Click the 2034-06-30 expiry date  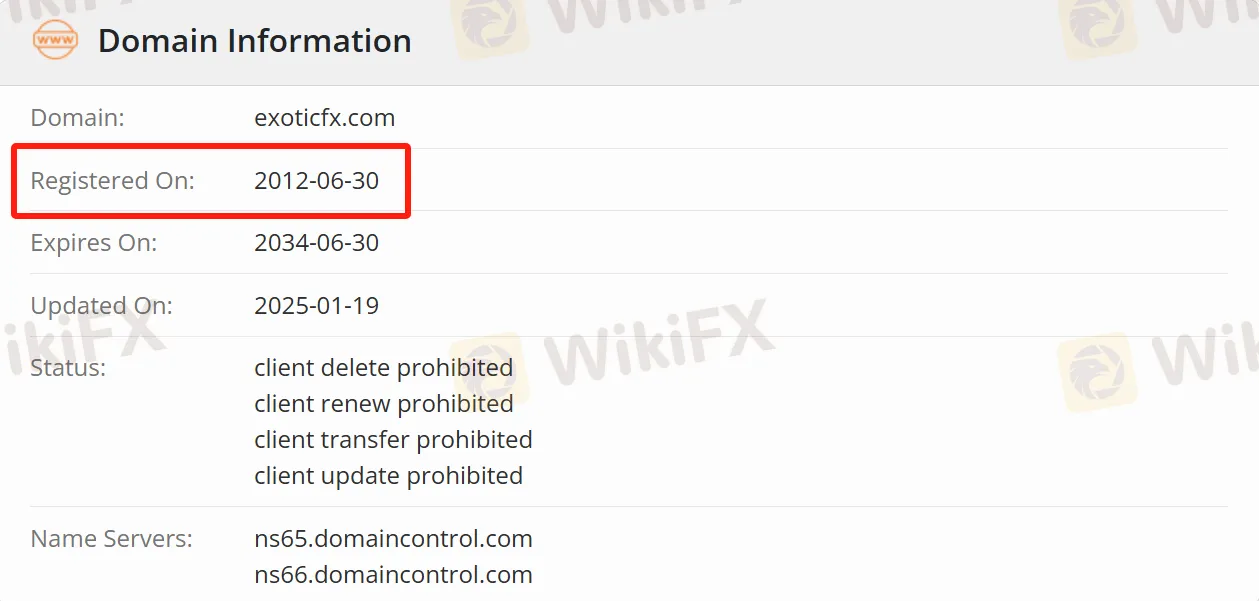[316, 243]
